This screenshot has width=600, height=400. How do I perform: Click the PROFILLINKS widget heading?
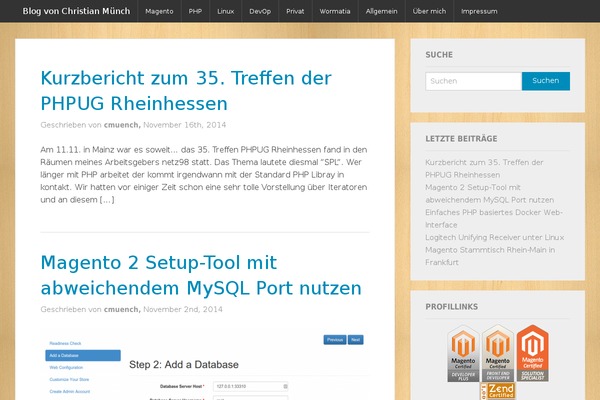[452, 307]
